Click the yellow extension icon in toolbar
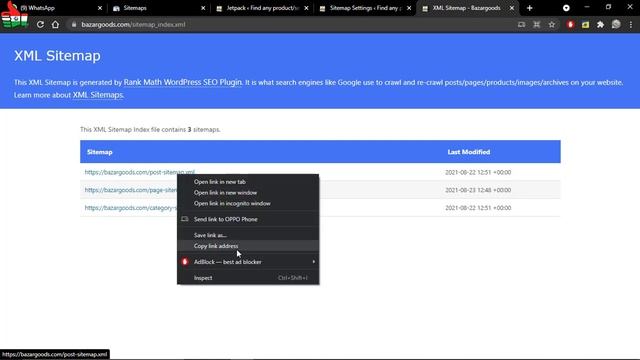This screenshot has width=640, height=360. (x=585, y=24)
